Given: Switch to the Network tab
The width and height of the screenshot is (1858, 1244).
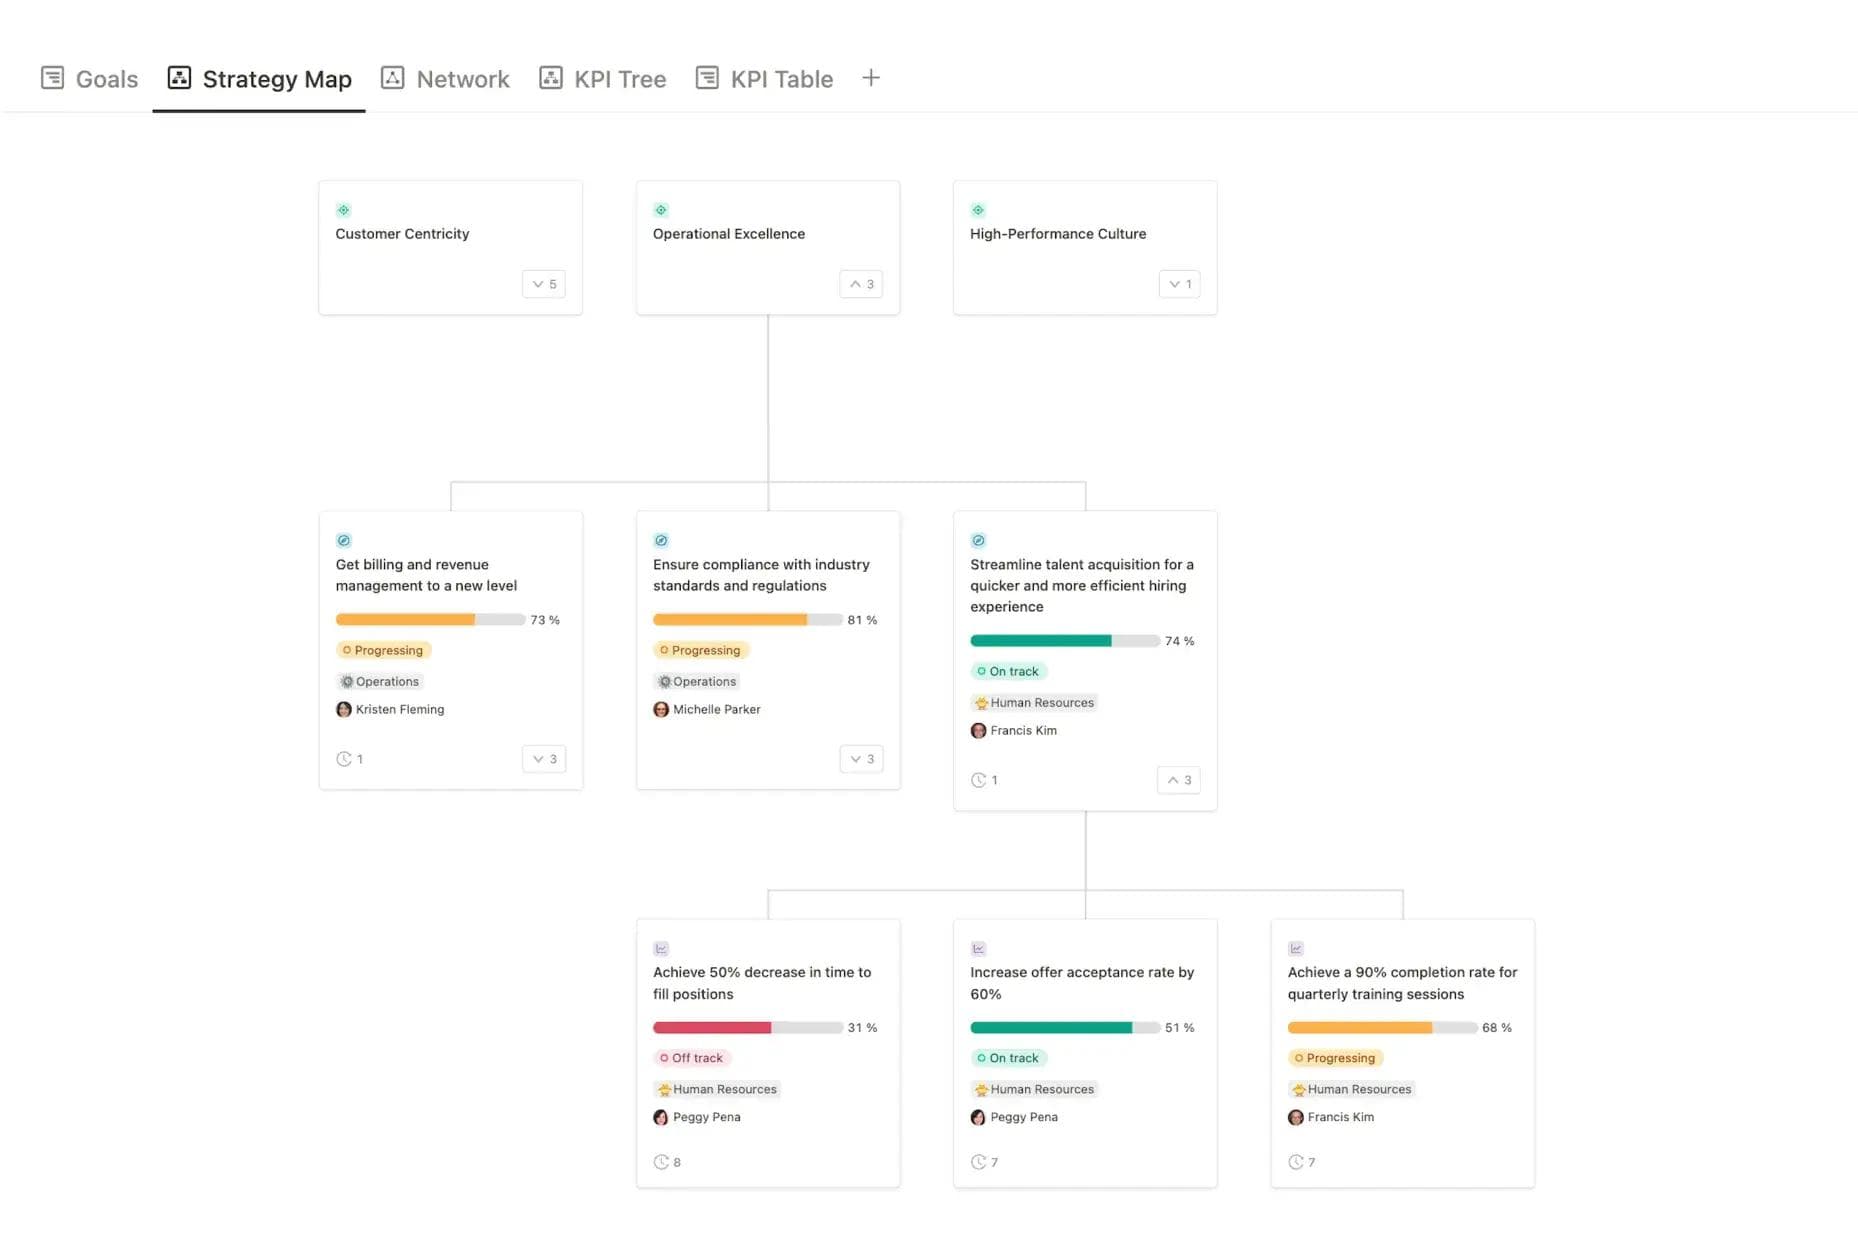Looking at the screenshot, I should coord(445,78).
